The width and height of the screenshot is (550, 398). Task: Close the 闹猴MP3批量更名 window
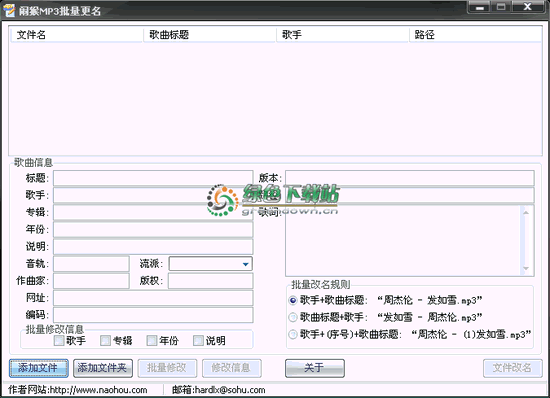[x=527, y=7]
